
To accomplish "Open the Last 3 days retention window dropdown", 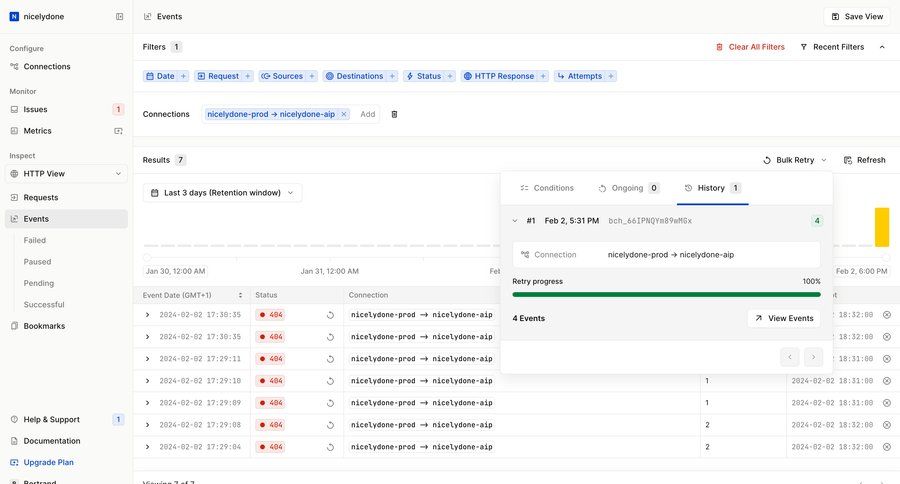I will [222, 193].
